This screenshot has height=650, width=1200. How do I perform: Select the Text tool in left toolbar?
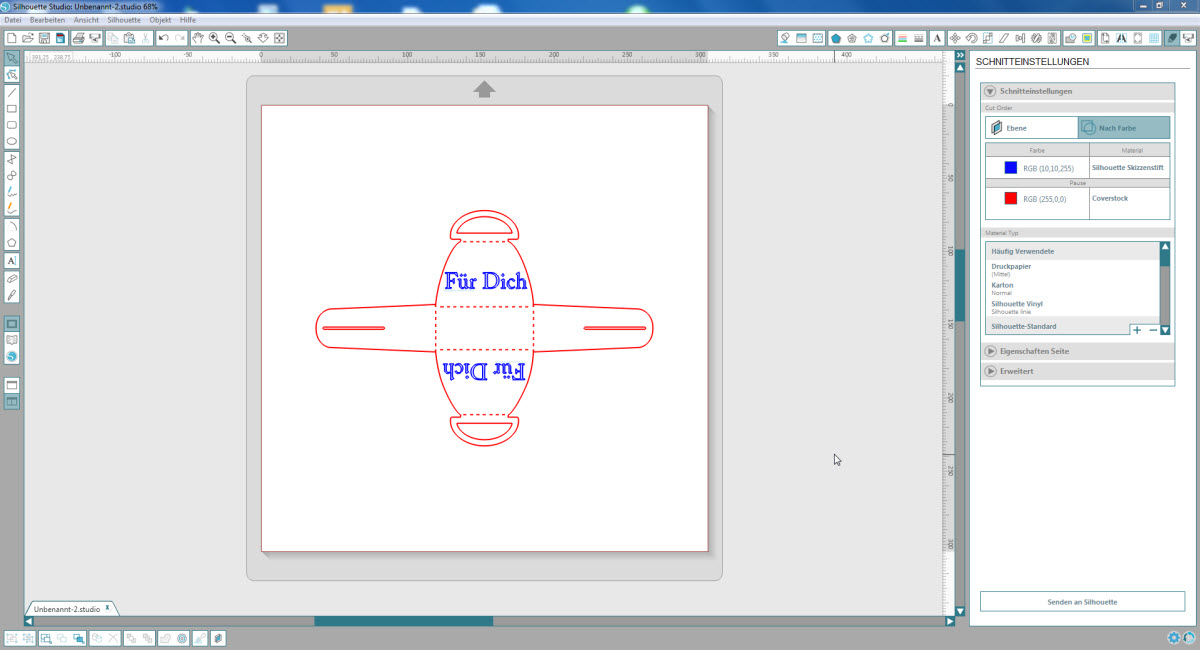coord(12,260)
